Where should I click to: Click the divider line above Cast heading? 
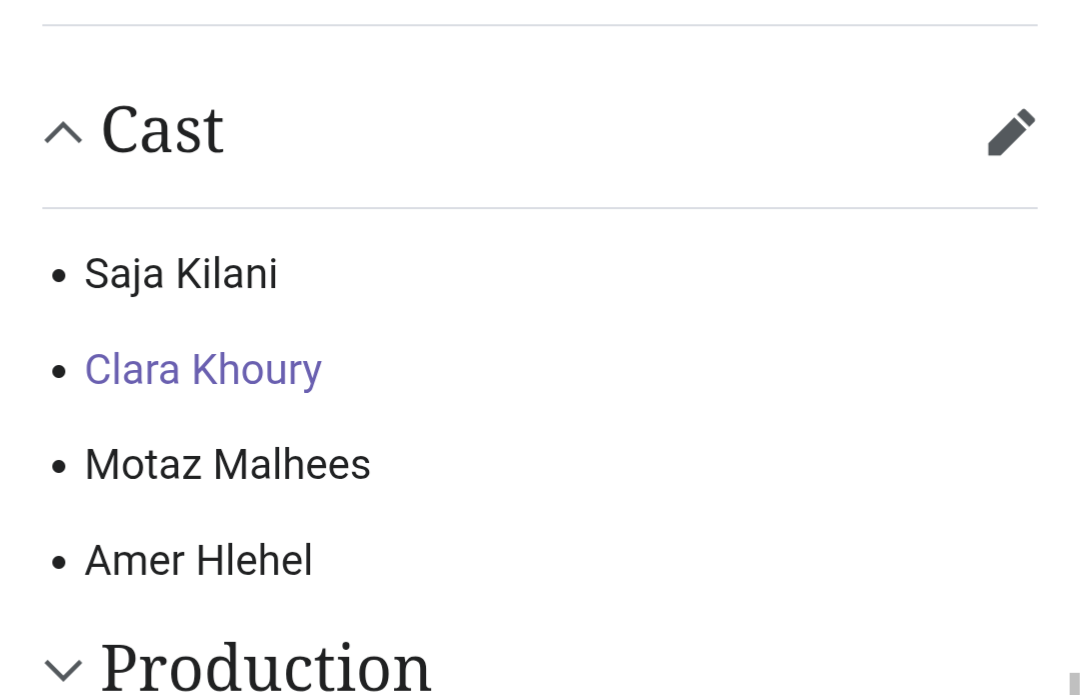(540, 25)
